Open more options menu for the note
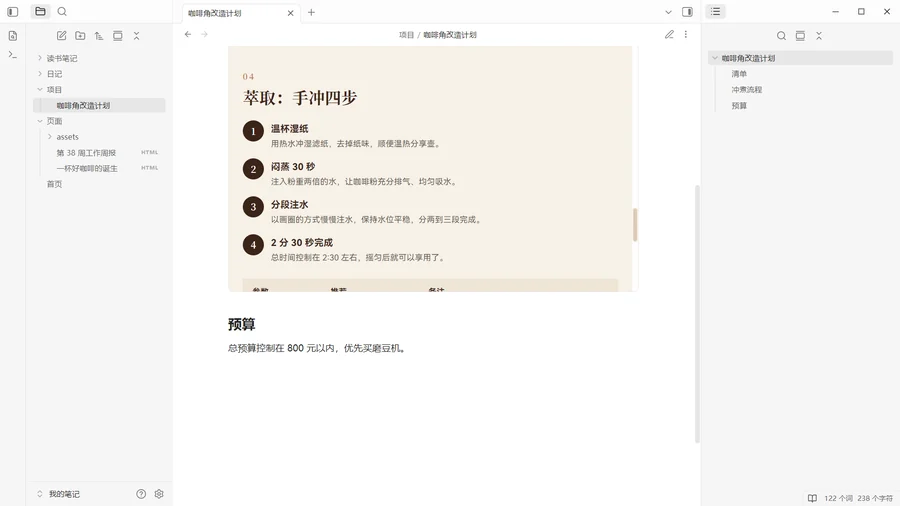Image resolution: width=900 pixels, height=506 pixels. tap(685, 34)
